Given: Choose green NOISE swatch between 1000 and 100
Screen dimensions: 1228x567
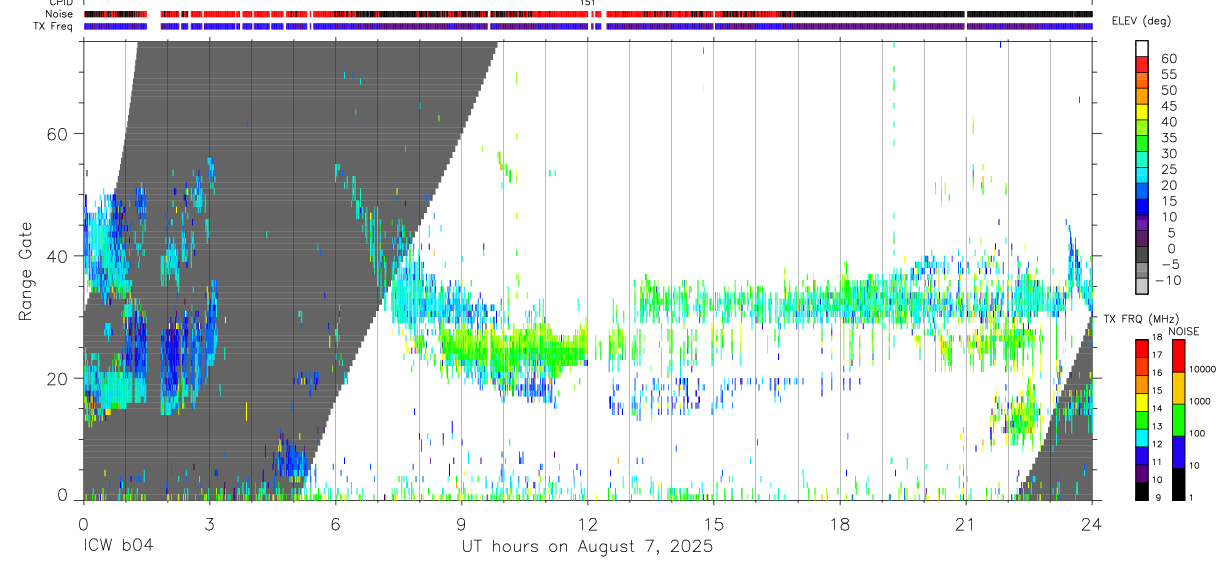Looking at the screenshot, I should pyautogui.click(x=1178, y=420).
